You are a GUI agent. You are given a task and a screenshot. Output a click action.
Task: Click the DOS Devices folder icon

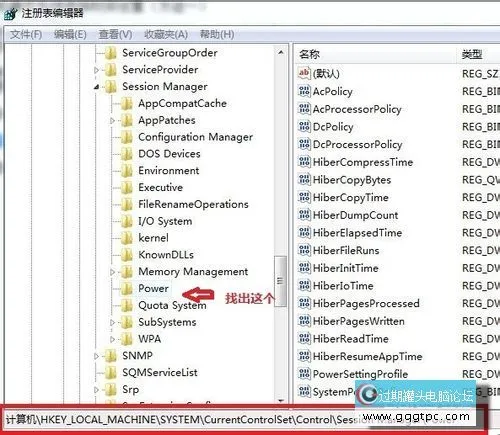tap(127, 154)
